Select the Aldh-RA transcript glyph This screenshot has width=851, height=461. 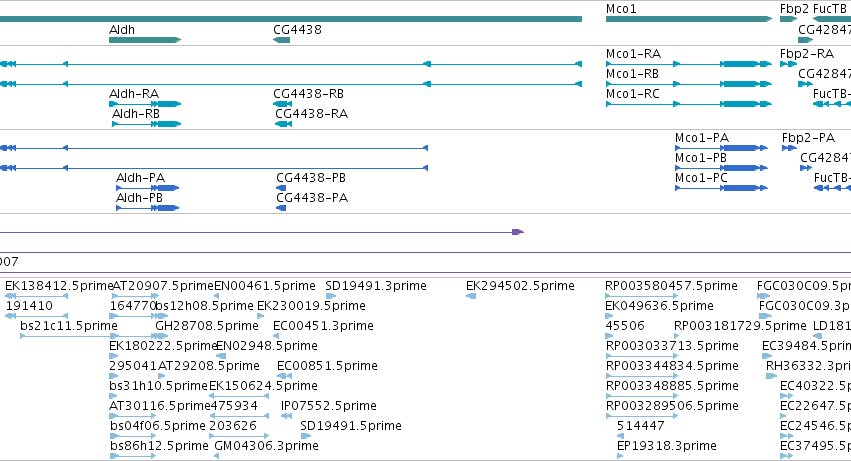click(x=145, y=104)
